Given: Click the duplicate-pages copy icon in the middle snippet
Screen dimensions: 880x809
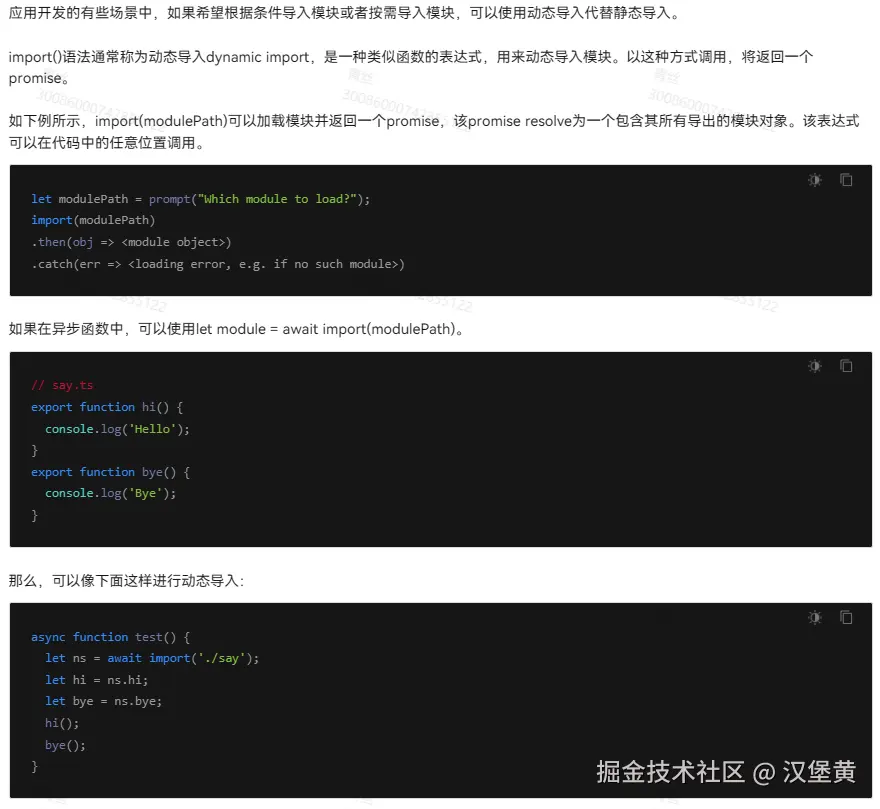Looking at the screenshot, I should pyautogui.click(x=847, y=366).
